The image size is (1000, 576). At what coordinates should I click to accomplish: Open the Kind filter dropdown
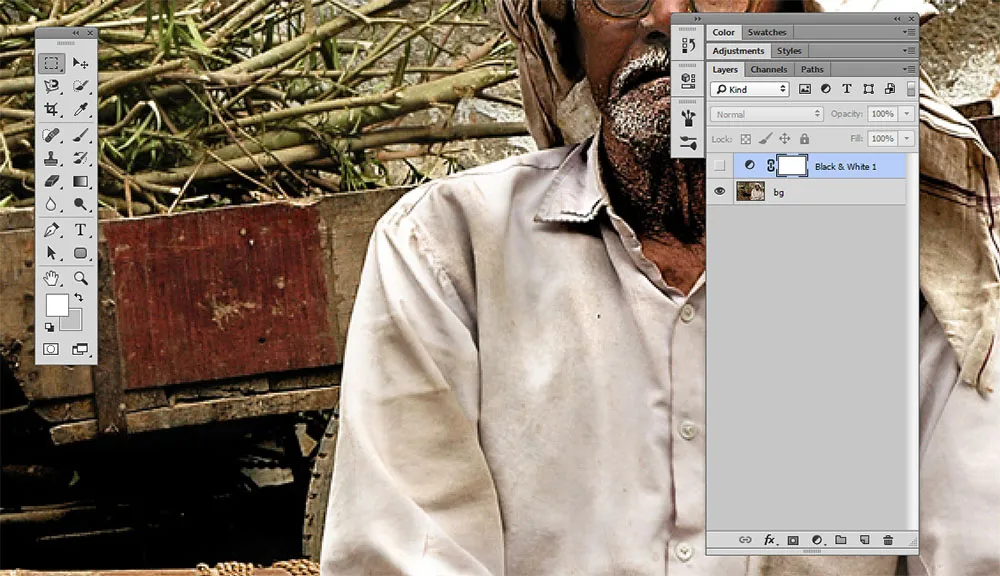pyautogui.click(x=749, y=89)
